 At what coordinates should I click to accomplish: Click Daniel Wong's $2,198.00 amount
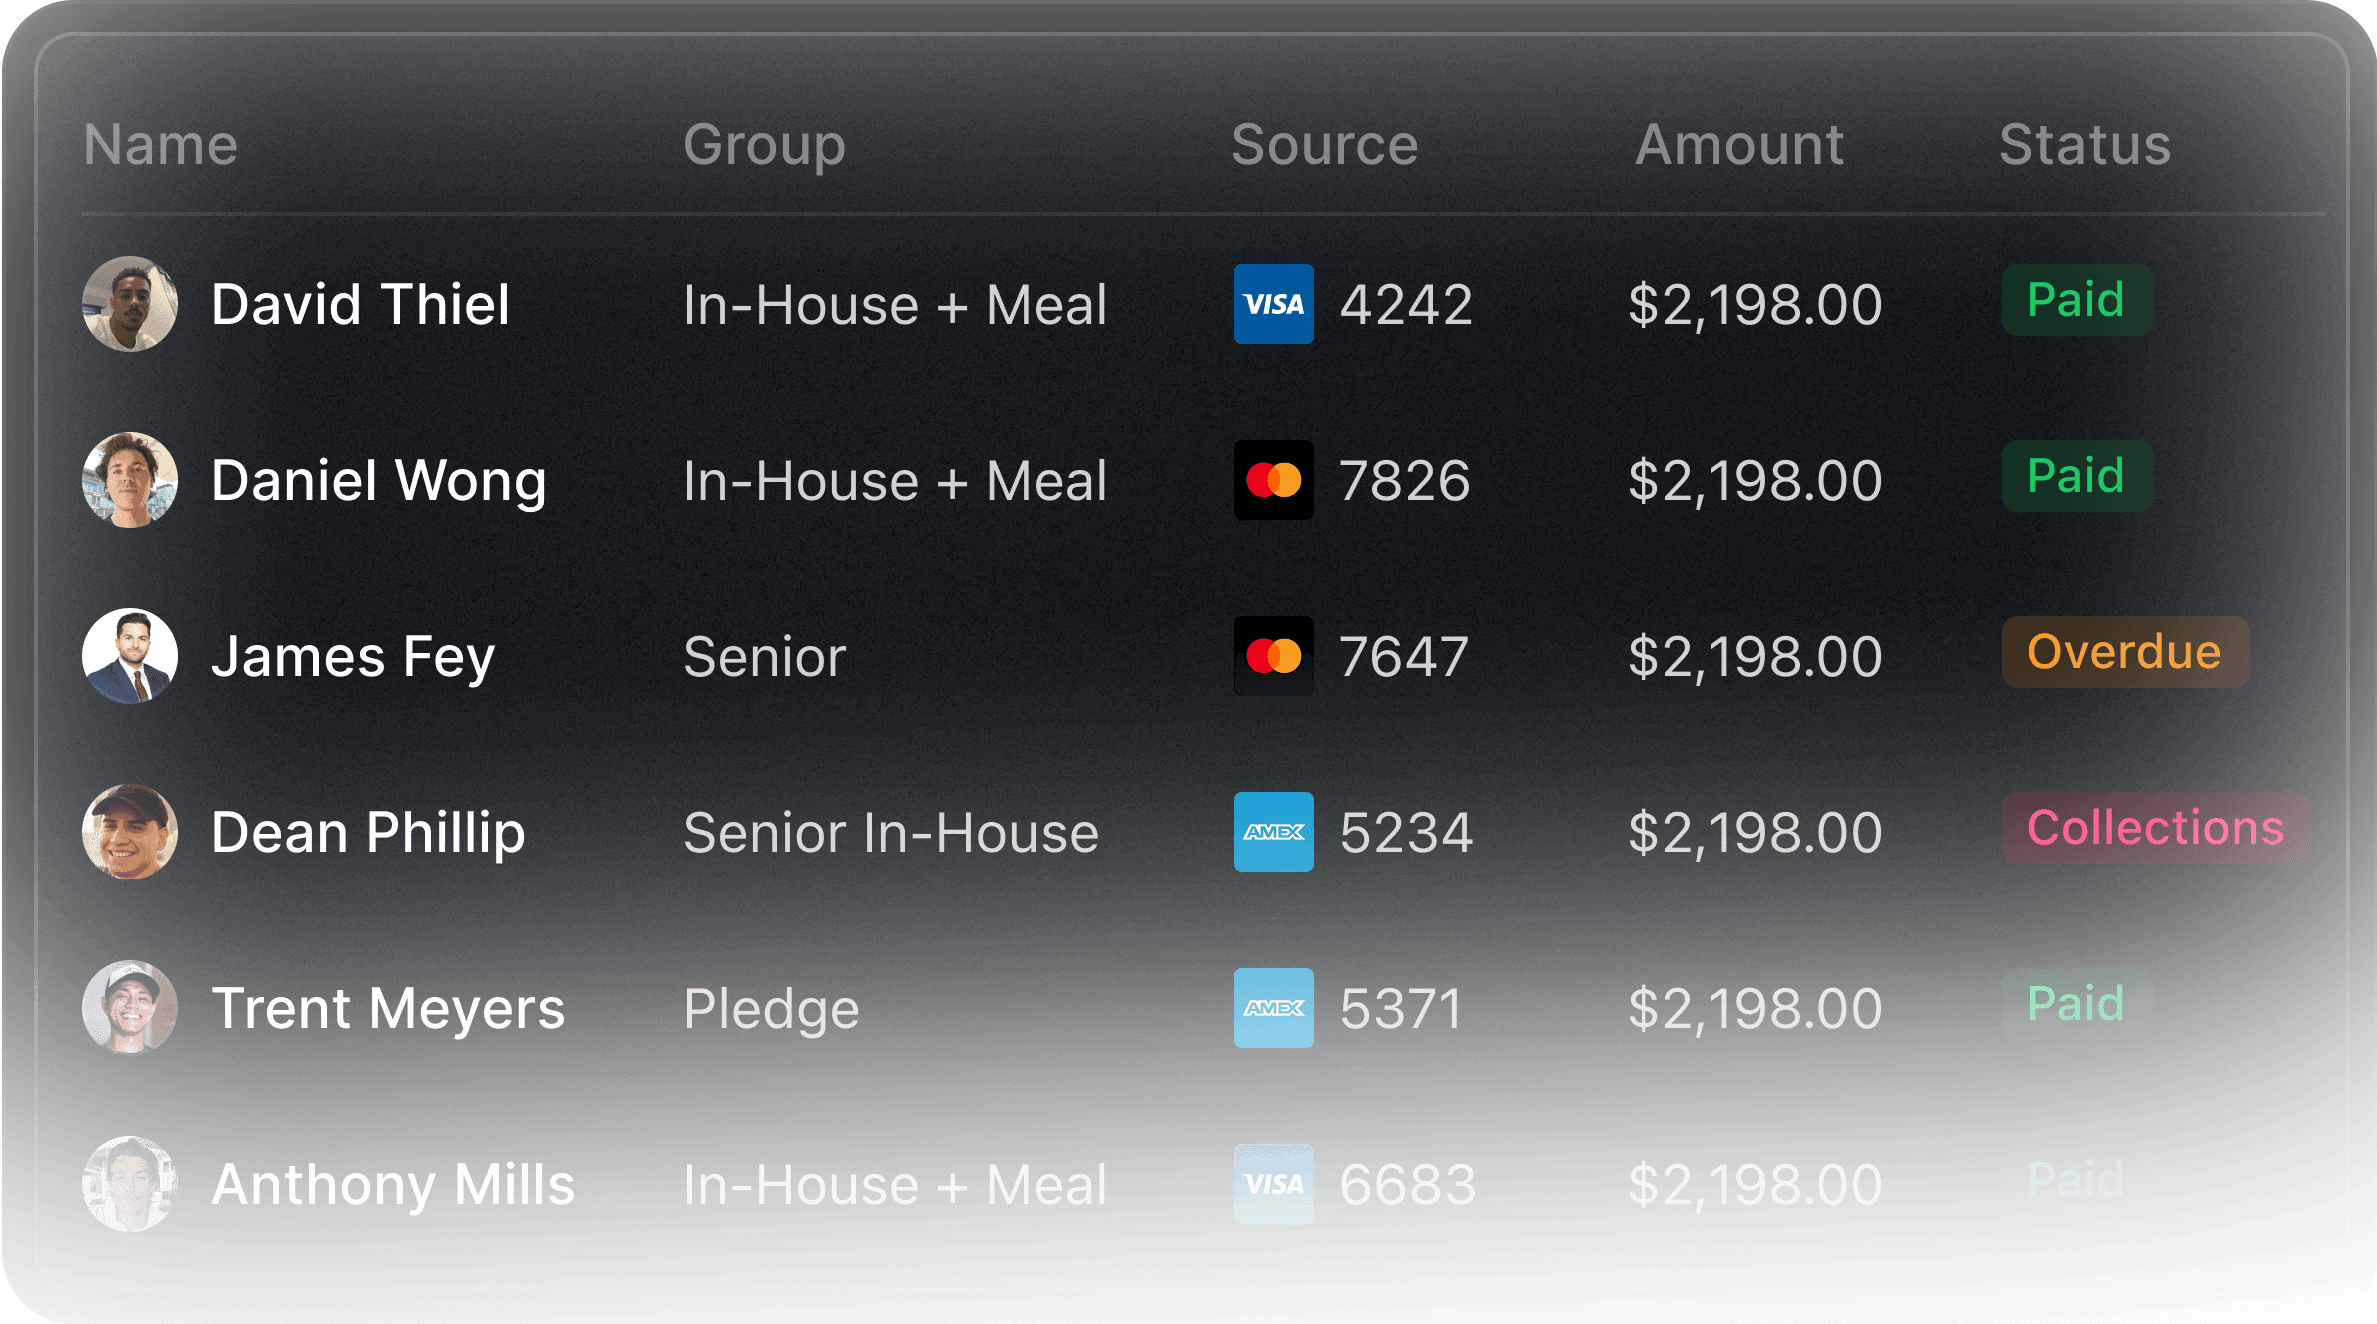tap(1755, 480)
